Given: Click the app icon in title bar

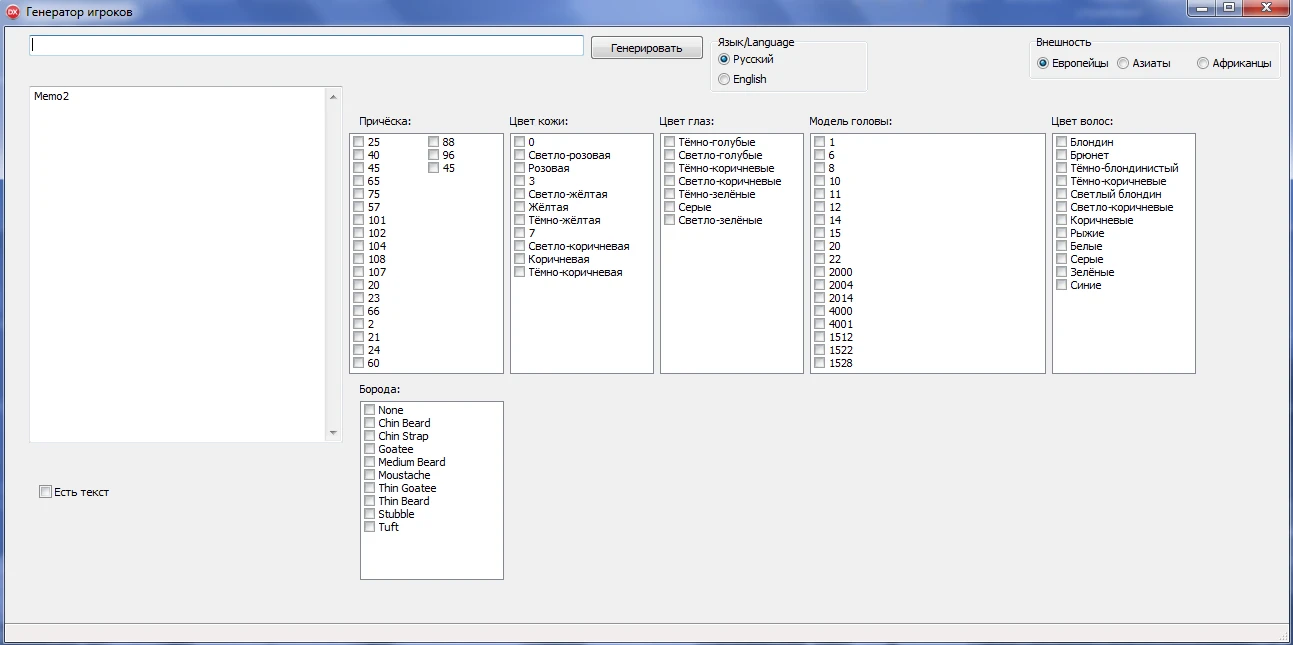Looking at the screenshot, I should [x=13, y=11].
